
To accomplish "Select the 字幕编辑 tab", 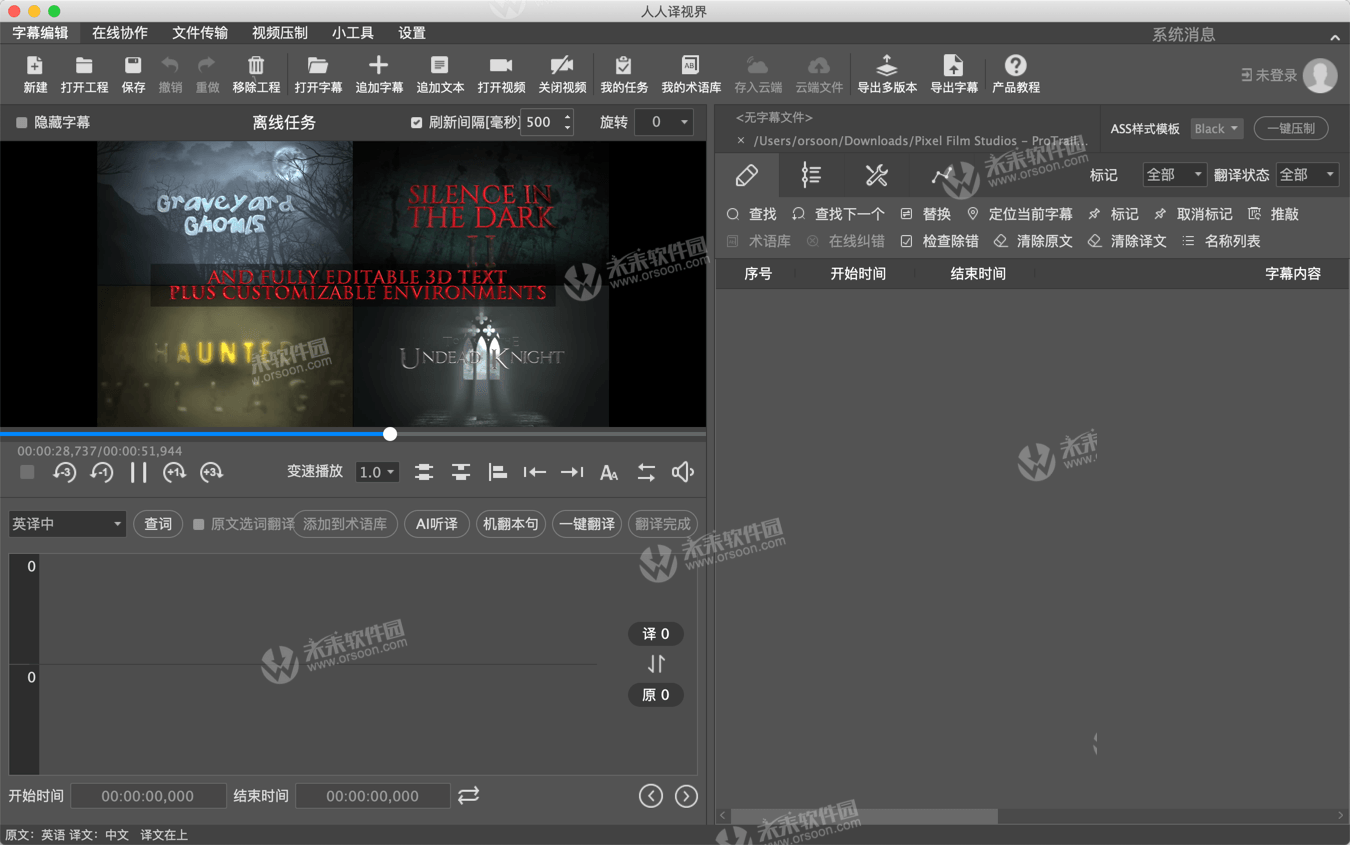I will [x=40, y=33].
